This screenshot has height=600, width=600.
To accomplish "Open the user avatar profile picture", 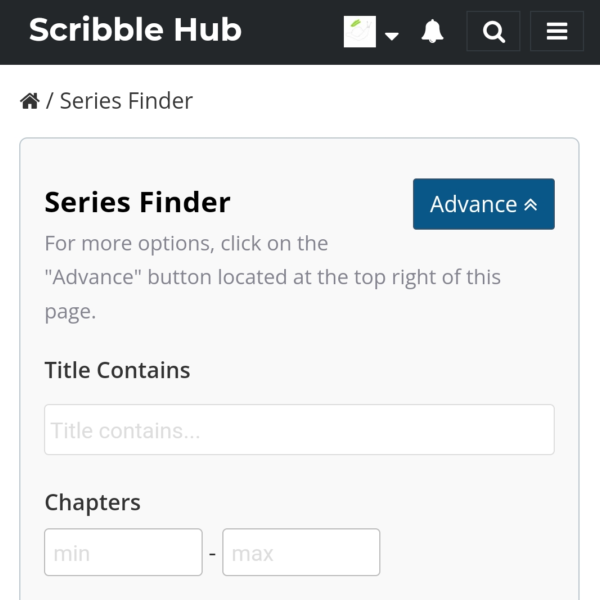I will click(x=360, y=32).
